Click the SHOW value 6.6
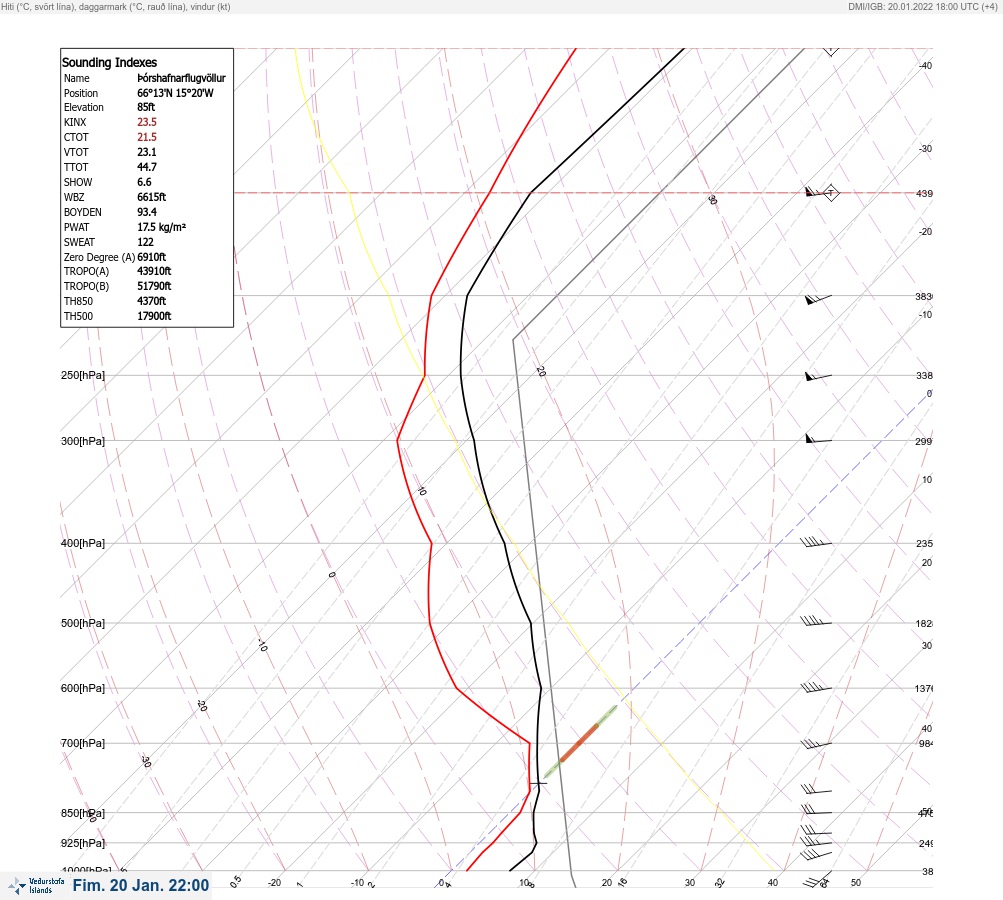 pyautogui.click(x=144, y=182)
